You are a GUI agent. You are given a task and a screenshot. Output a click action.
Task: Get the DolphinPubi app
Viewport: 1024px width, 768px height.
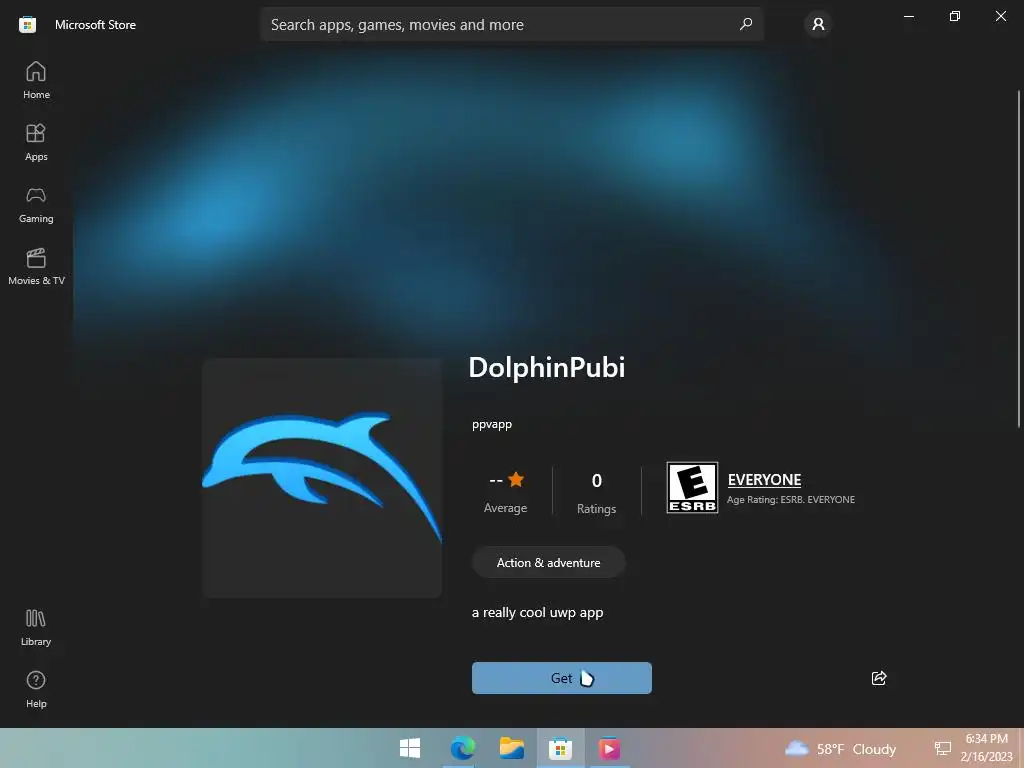click(x=562, y=678)
